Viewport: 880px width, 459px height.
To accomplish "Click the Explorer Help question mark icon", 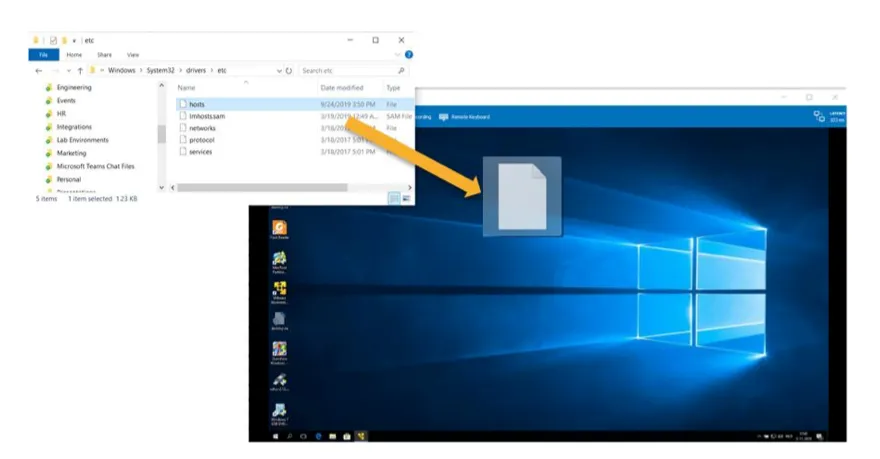I will (x=409, y=55).
